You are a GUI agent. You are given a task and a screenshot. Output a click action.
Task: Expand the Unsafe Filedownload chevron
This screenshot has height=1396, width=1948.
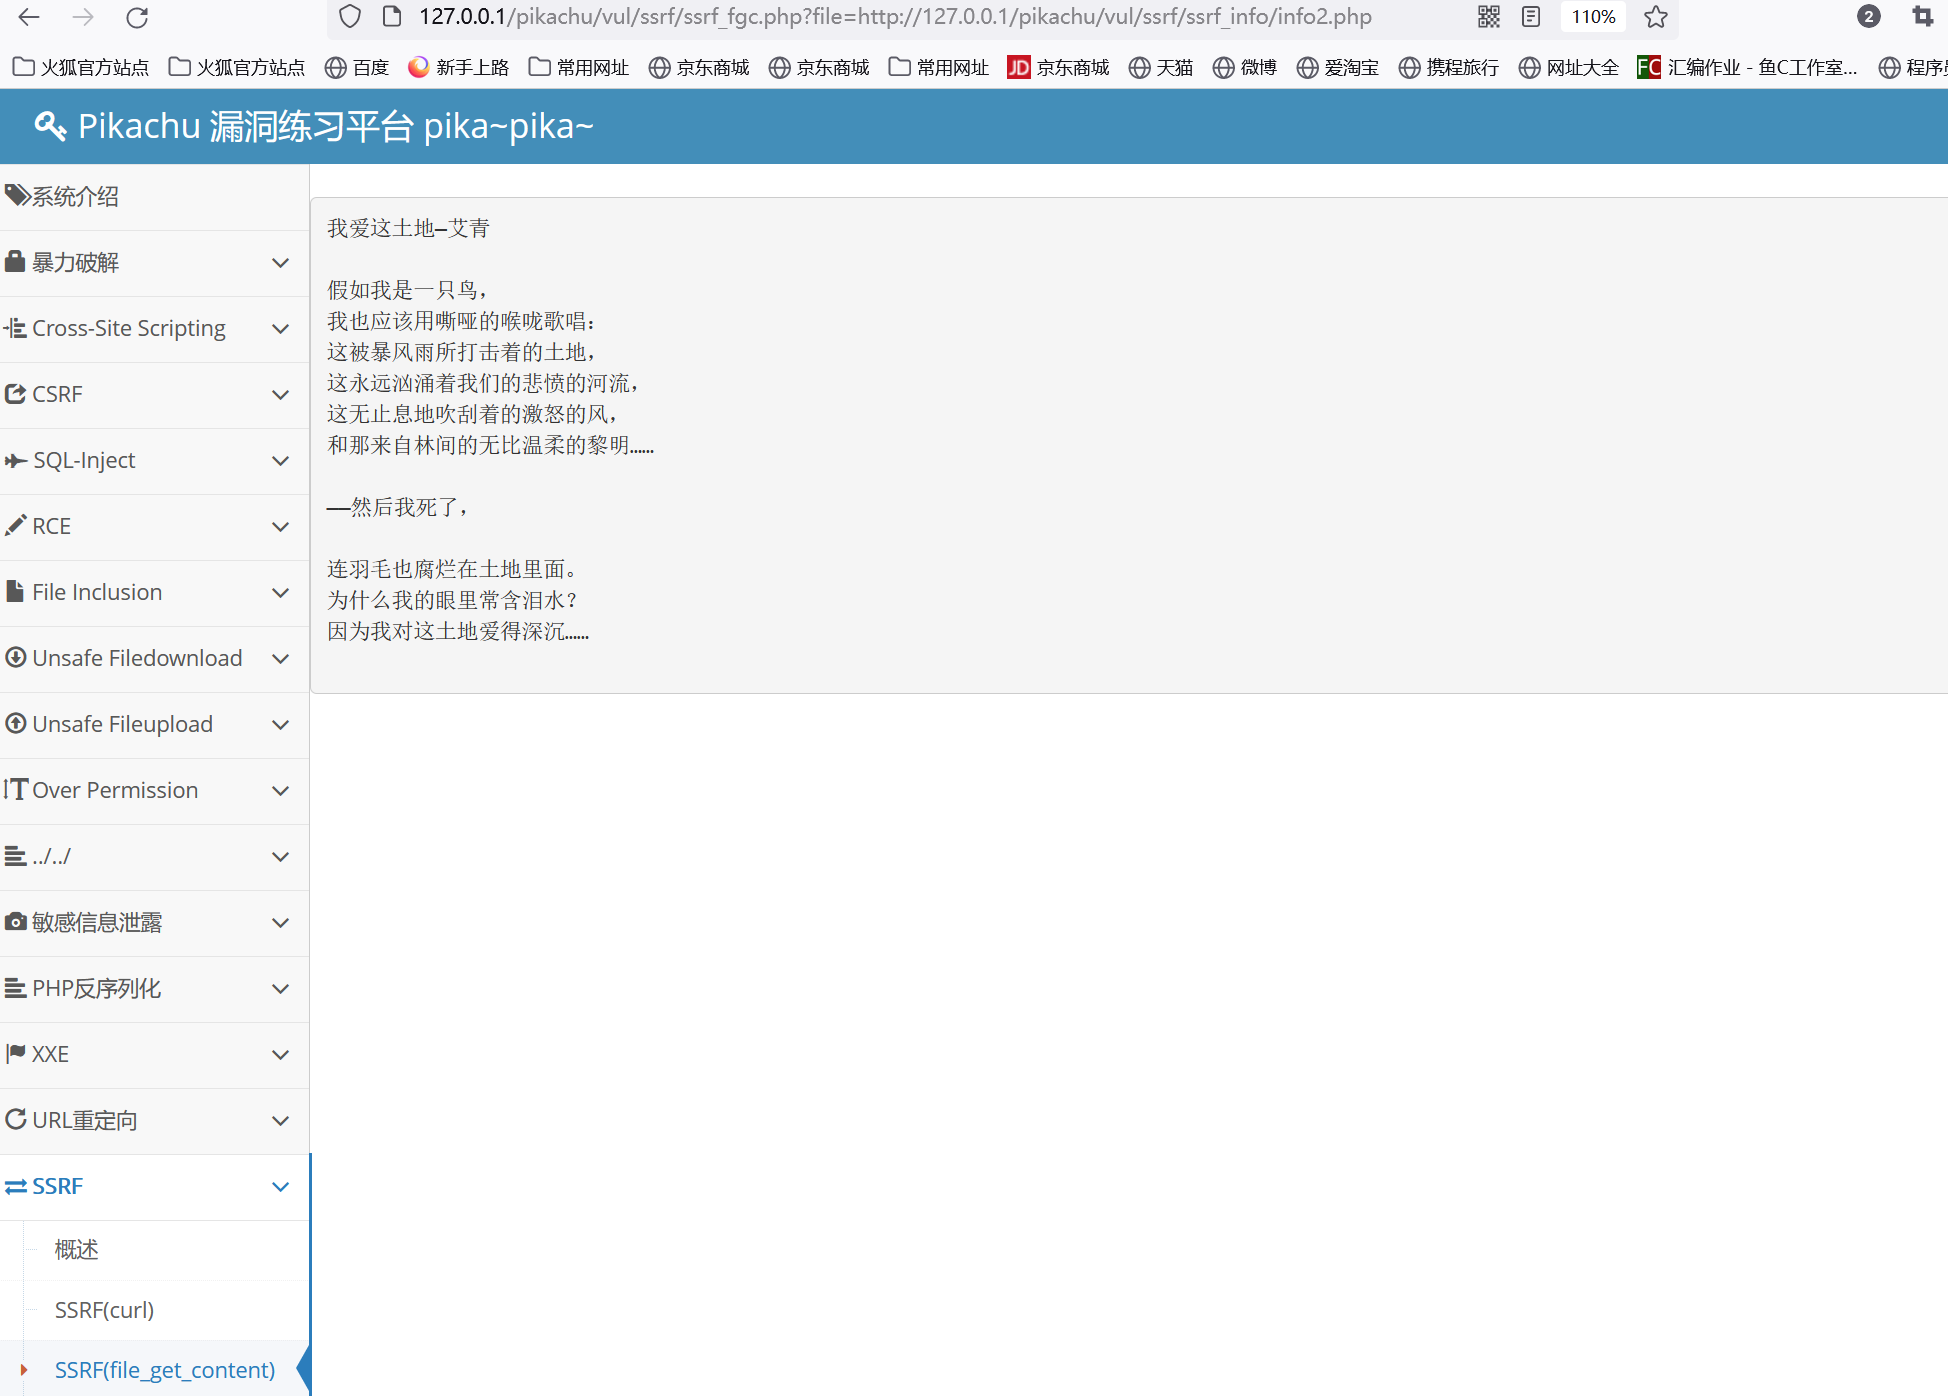[x=281, y=659]
